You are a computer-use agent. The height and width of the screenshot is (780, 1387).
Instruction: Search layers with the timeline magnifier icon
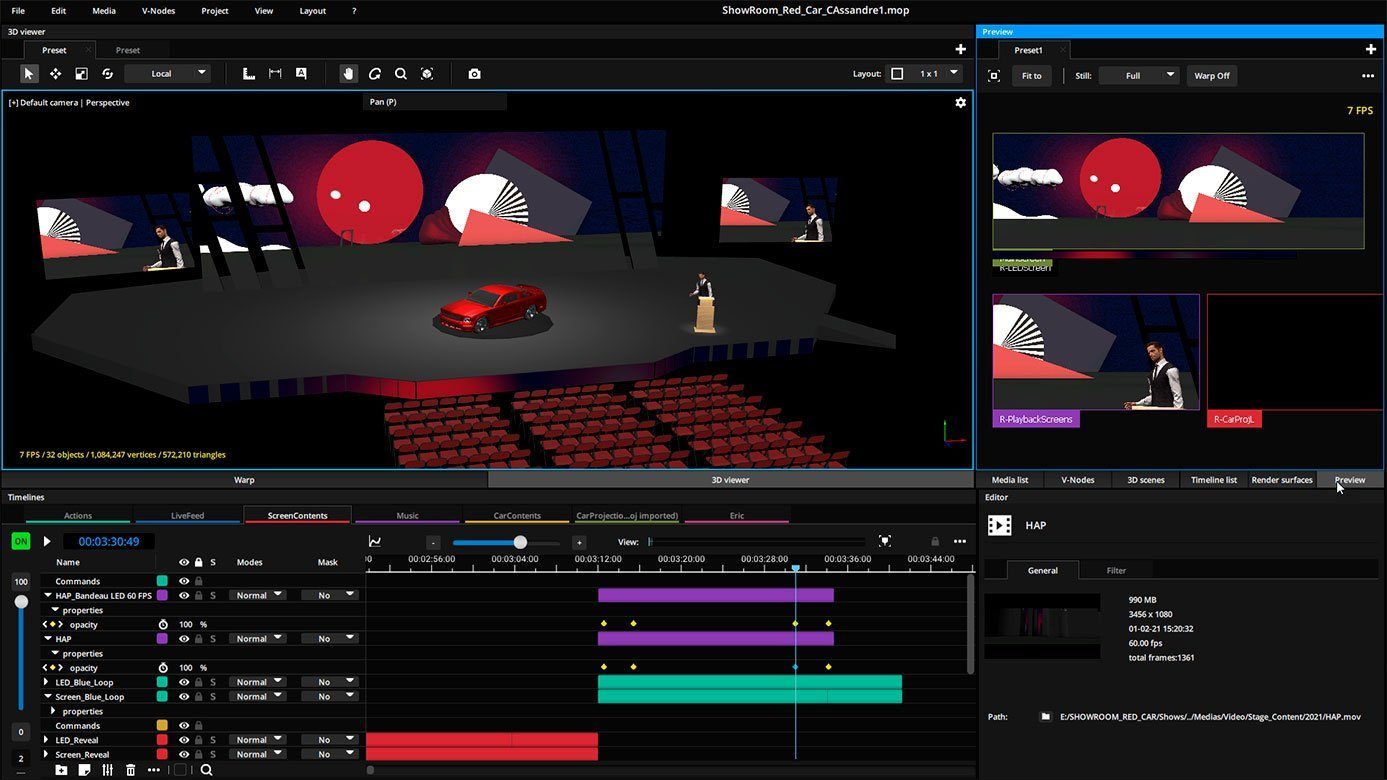[206, 770]
